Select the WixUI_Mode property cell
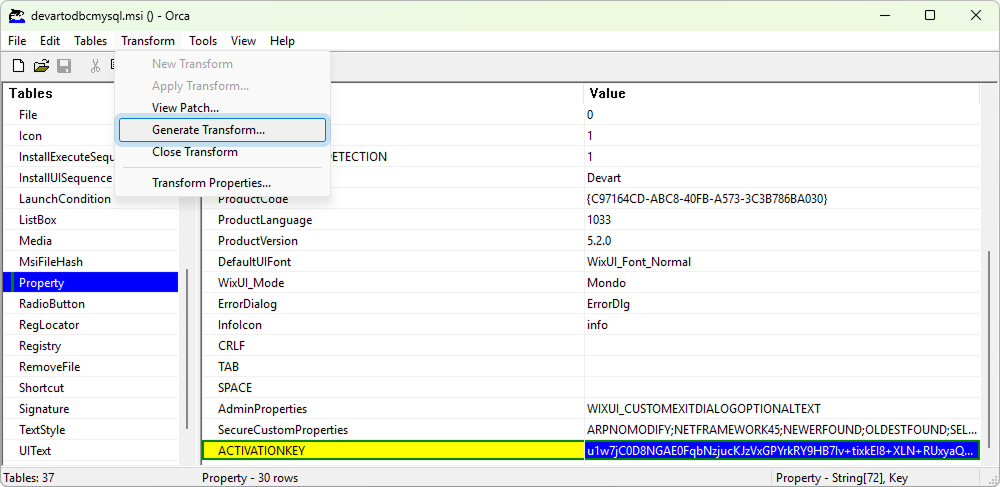The height and width of the screenshot is (487, 1000). pos(393,283)
